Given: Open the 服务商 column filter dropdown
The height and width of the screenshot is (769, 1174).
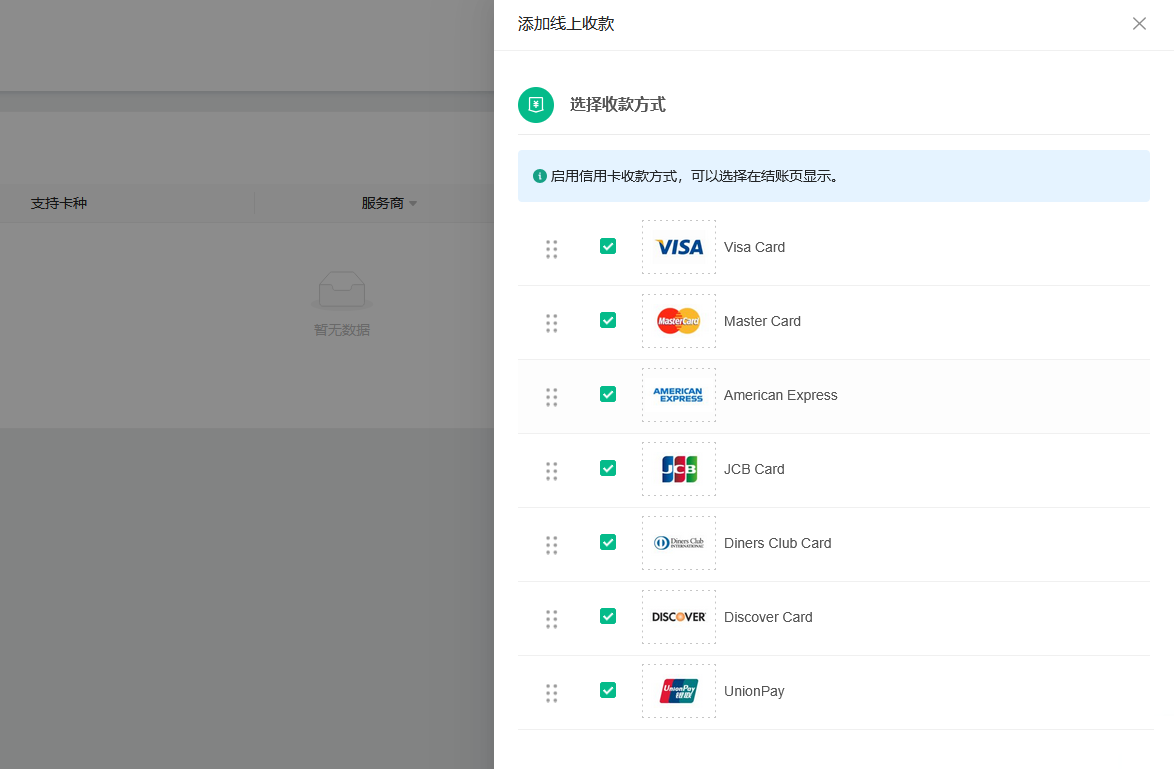Looking at the screenshot, I should pyautogui.click(x=412, y=204).
